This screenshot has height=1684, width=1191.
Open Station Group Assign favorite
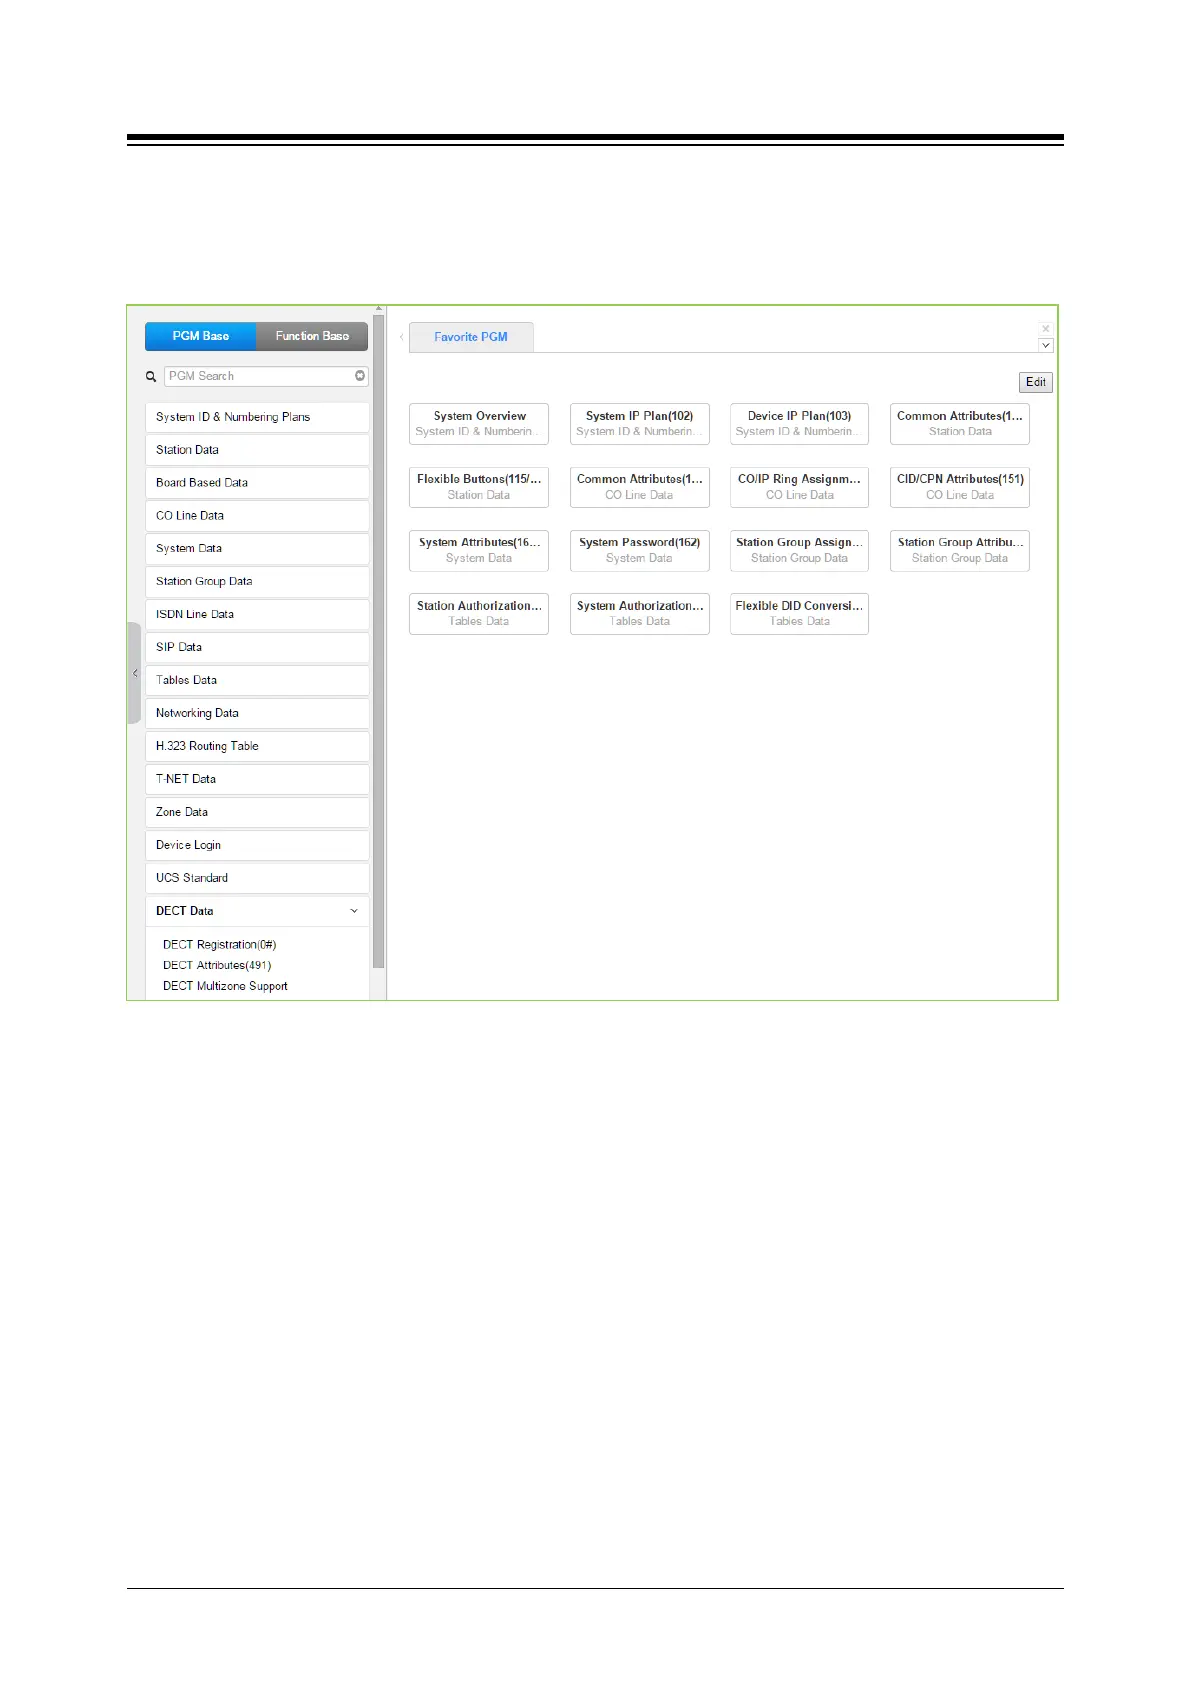799,551
